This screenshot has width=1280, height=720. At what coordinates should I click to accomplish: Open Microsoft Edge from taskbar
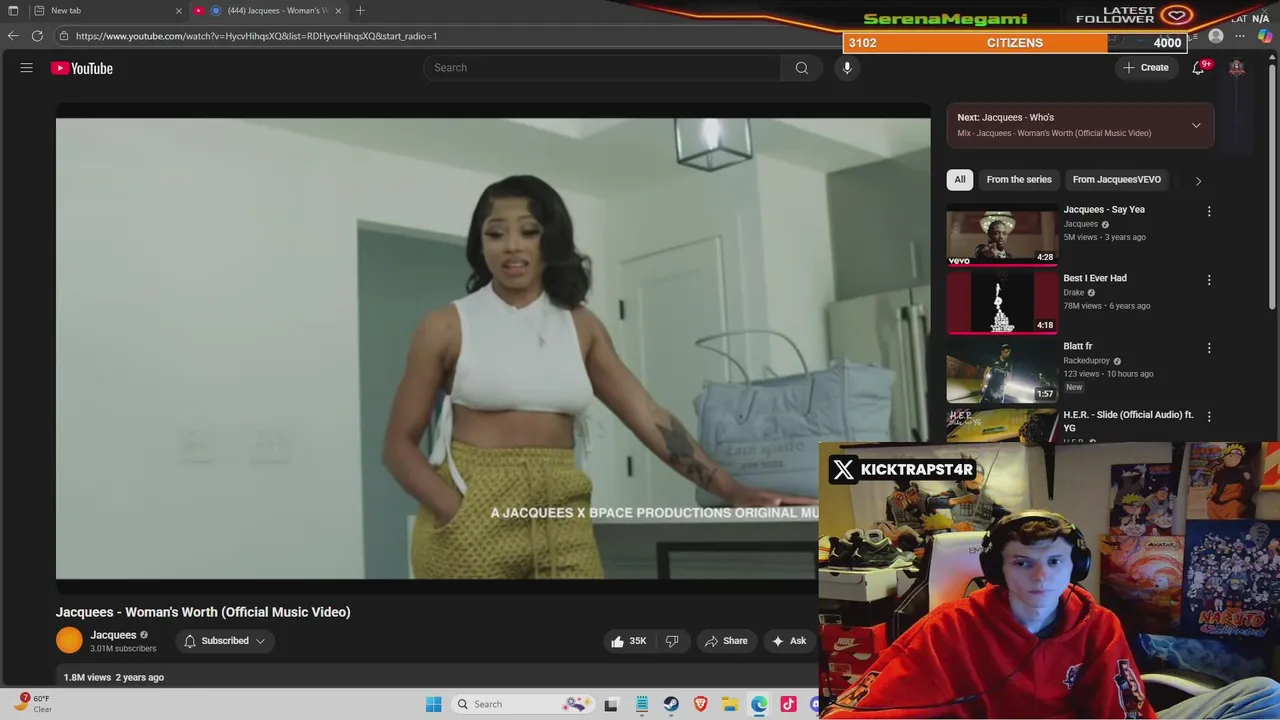[760, 704]
